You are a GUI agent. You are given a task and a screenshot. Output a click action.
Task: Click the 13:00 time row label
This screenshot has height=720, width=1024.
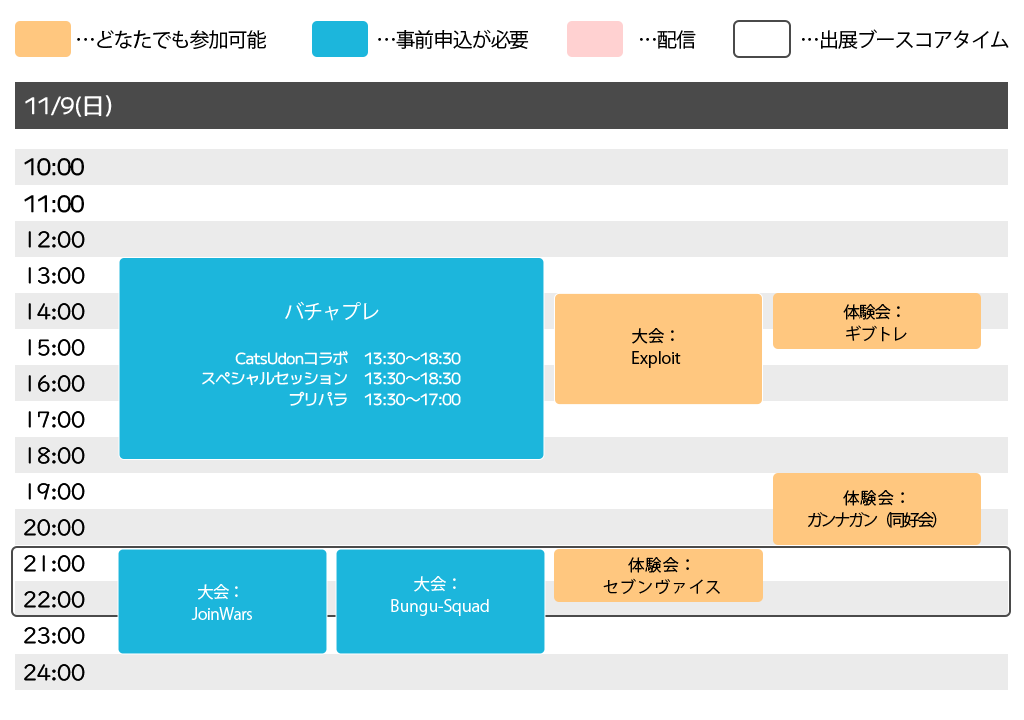[x=54, y=276]
